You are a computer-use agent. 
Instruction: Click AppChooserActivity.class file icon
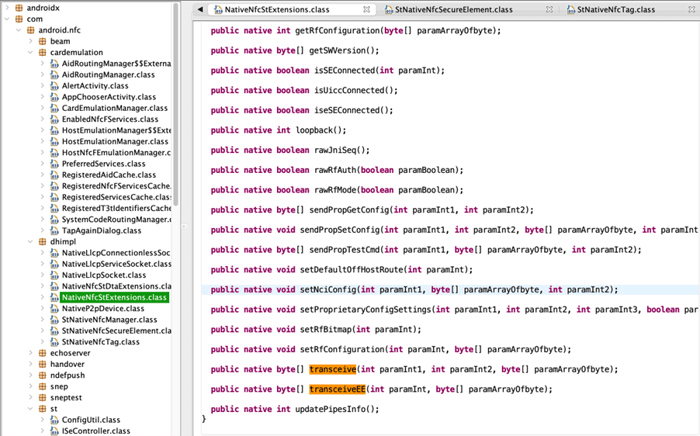click(x=54, y=97)
